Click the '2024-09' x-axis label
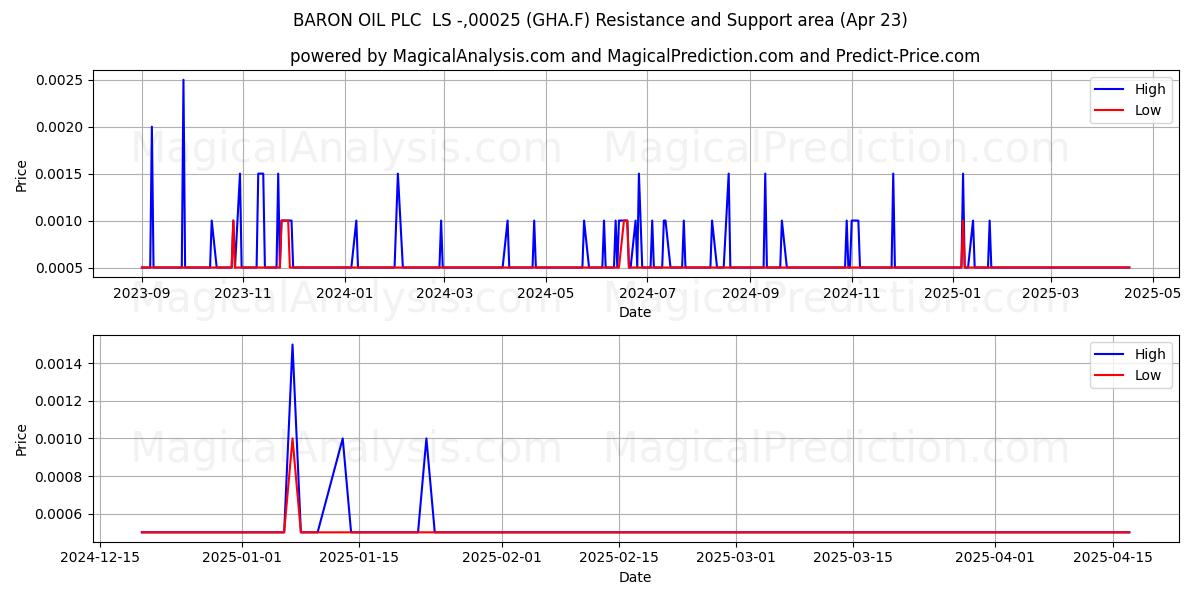The height and width of the screenshot is (600, 1200). (750, 293)
